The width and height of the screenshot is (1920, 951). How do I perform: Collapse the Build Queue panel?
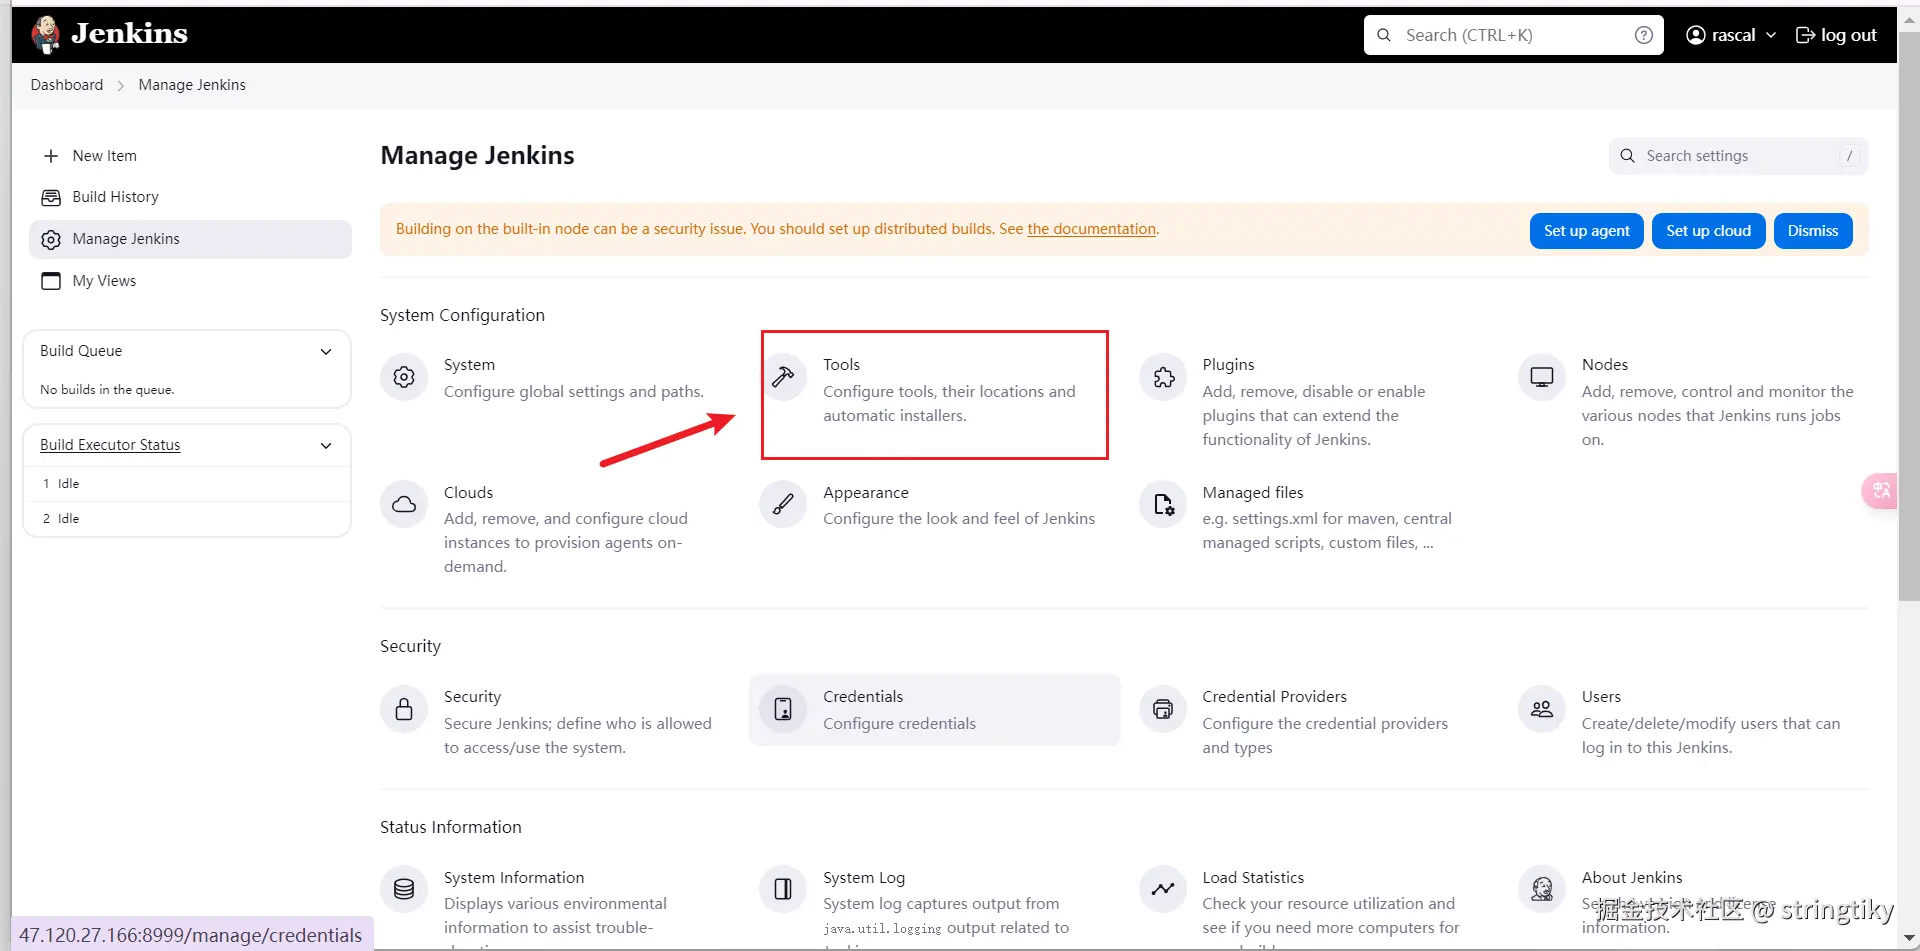(326, 351)
